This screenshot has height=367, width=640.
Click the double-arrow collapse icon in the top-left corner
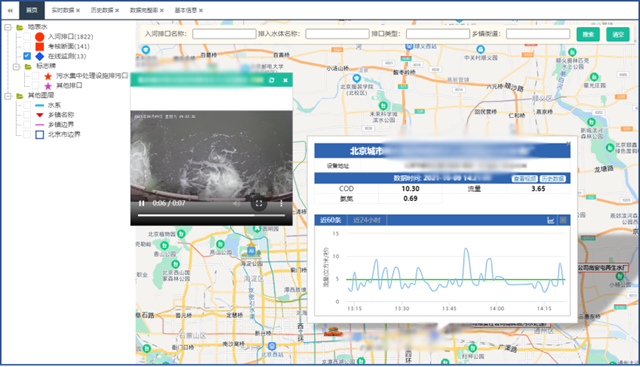point(10,10)
